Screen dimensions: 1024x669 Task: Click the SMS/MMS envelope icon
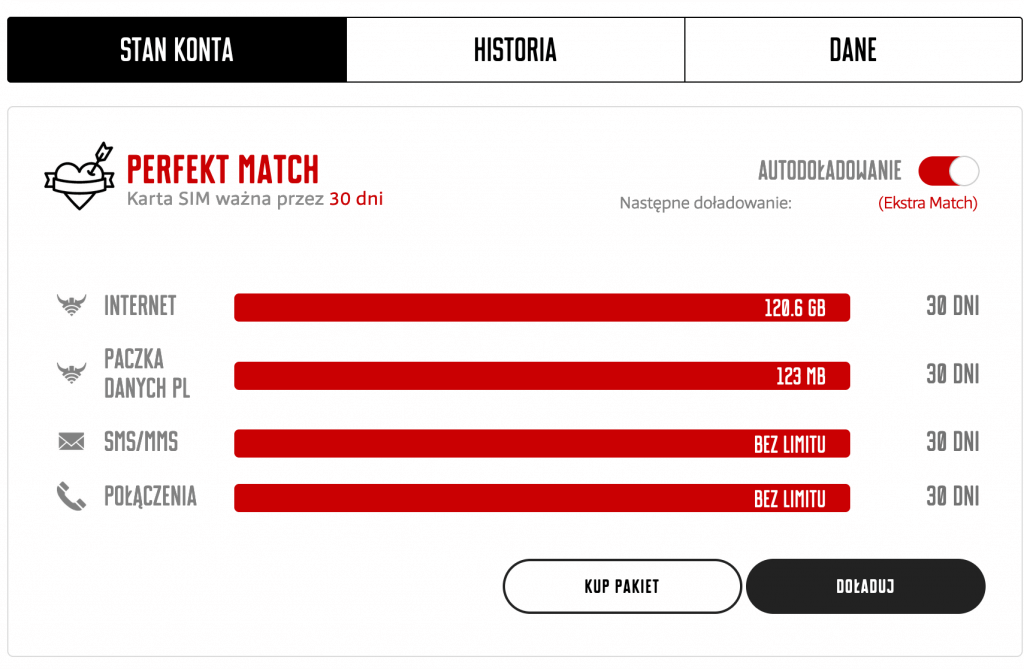(x=72, y=443)
